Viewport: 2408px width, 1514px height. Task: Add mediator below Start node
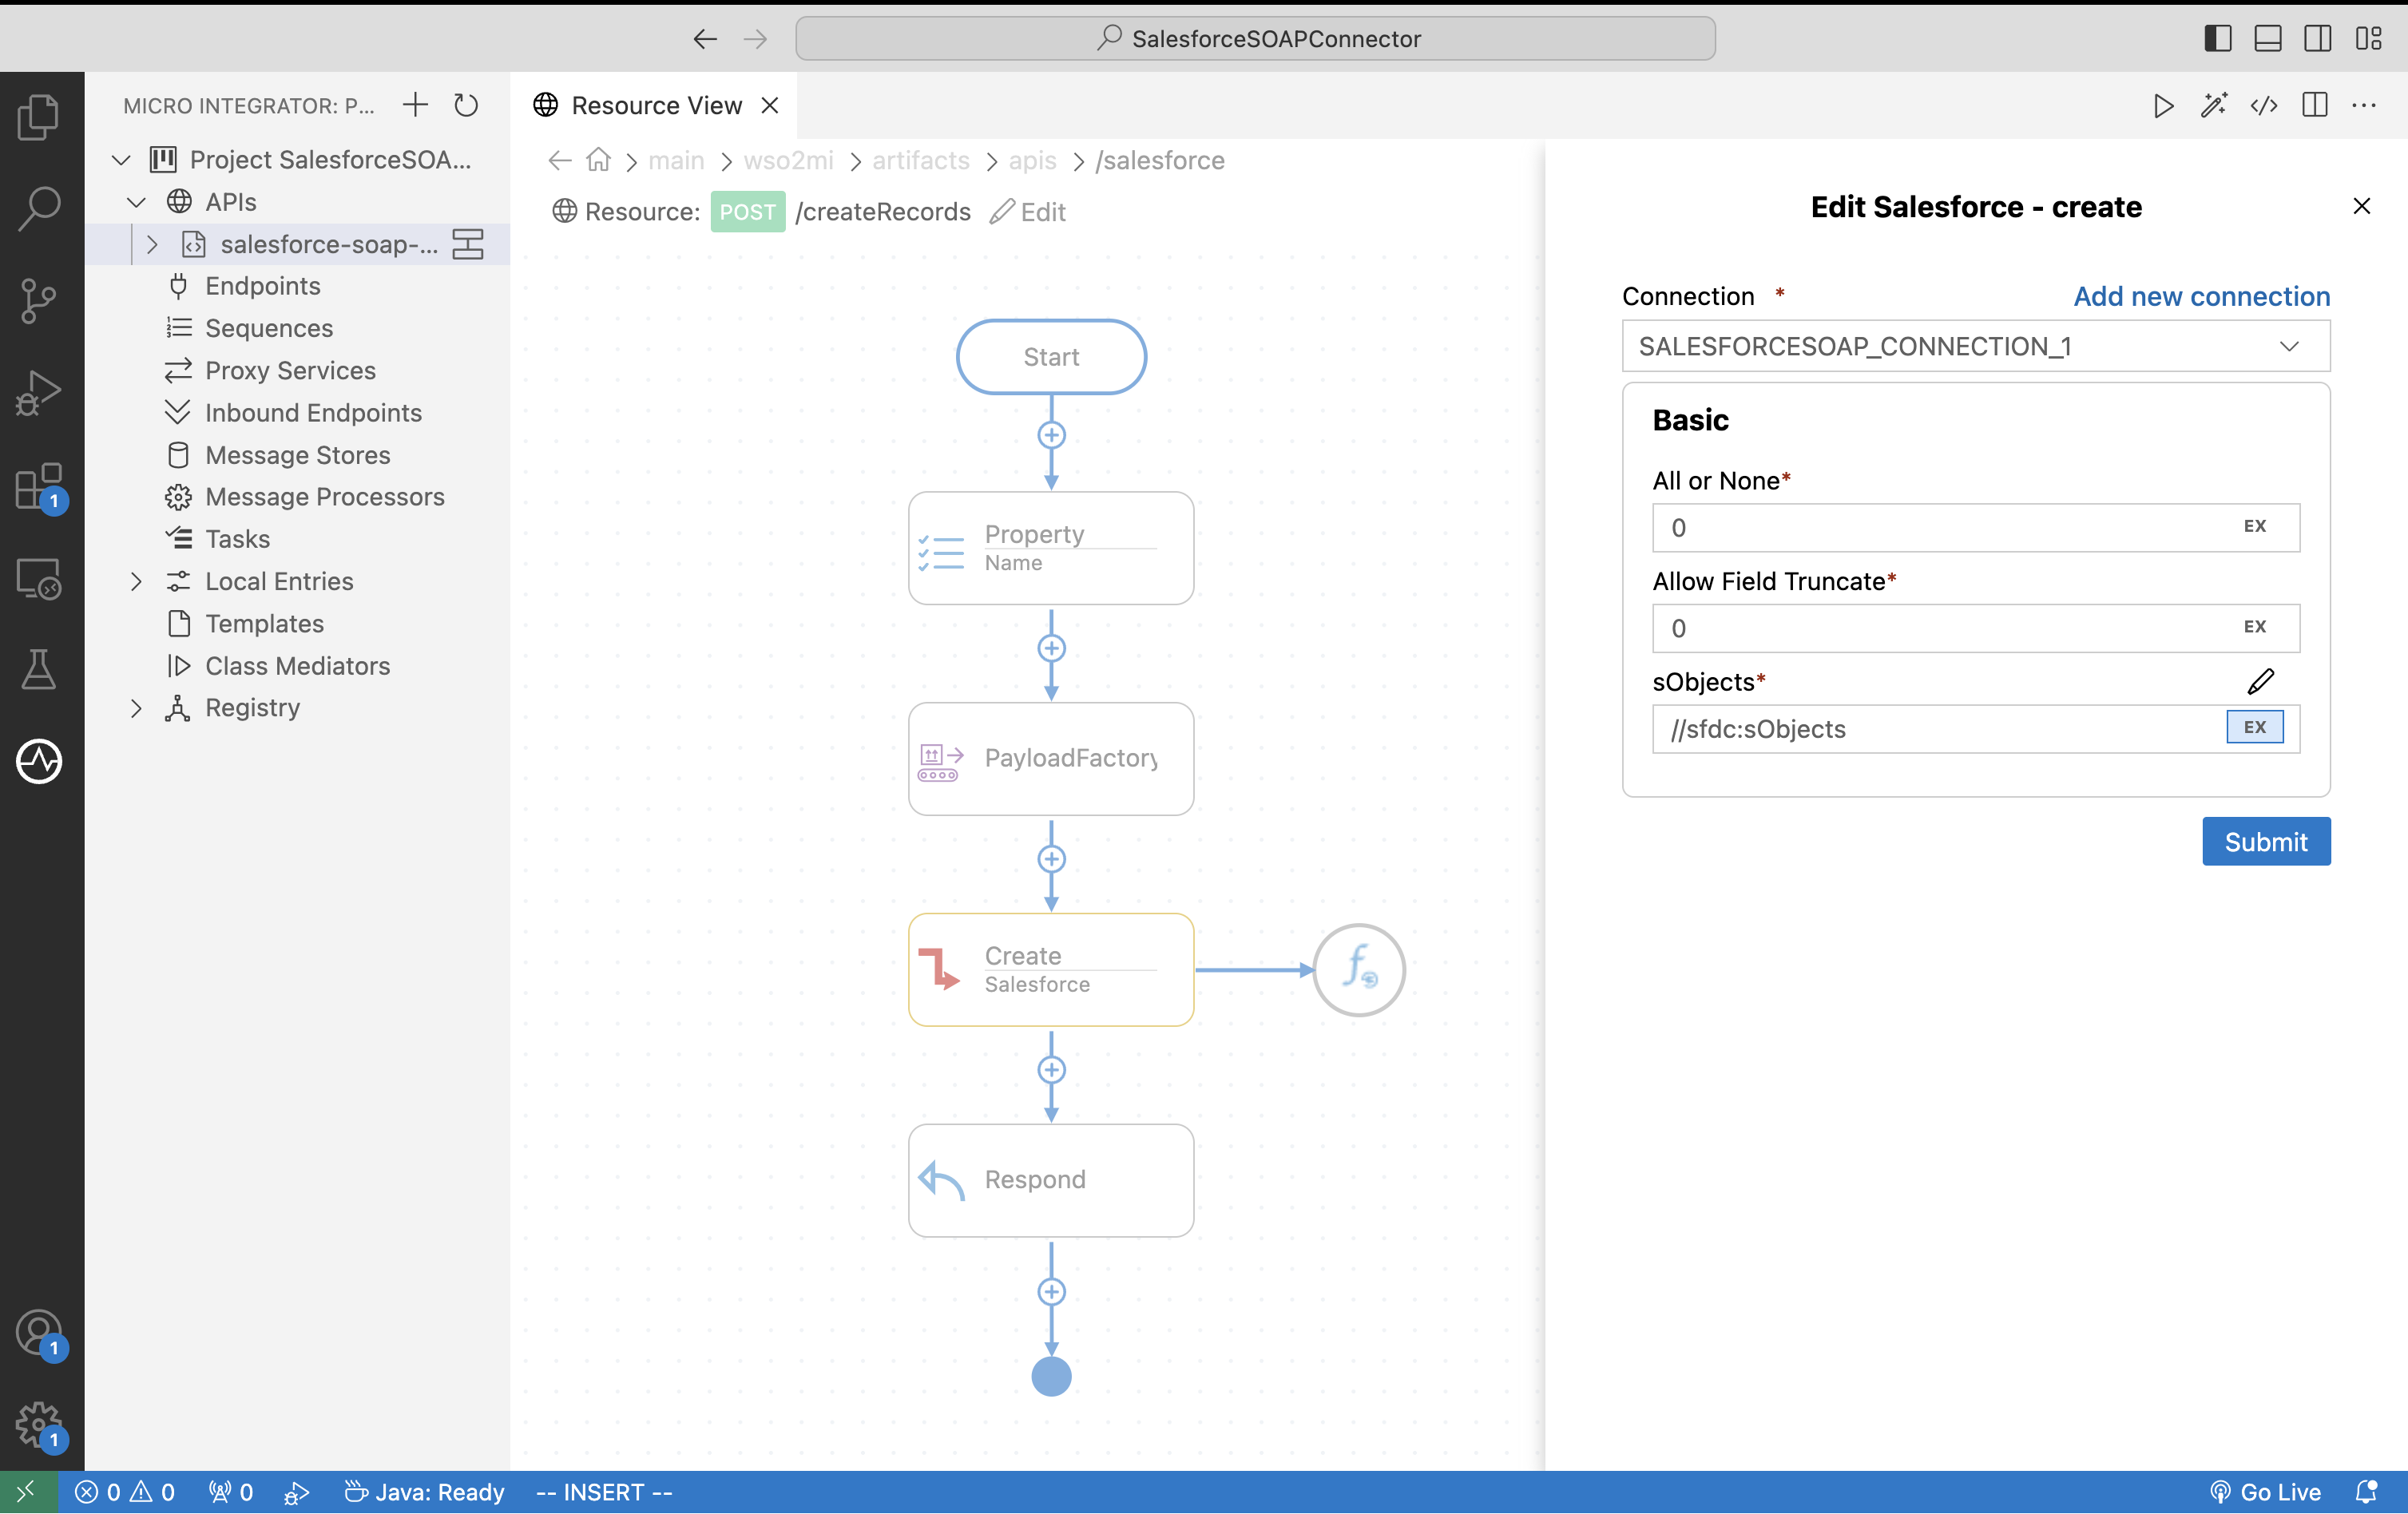coord(1051,436)
